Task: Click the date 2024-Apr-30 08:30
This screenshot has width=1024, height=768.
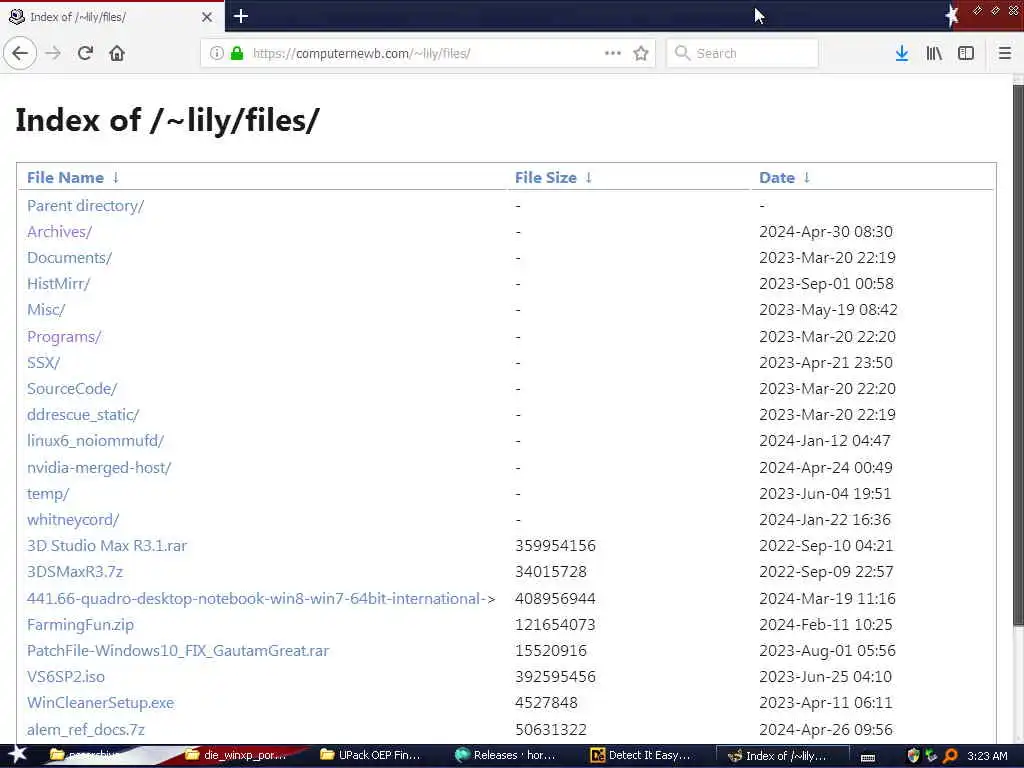Action: pyautogui.click(x=825, y=232)
